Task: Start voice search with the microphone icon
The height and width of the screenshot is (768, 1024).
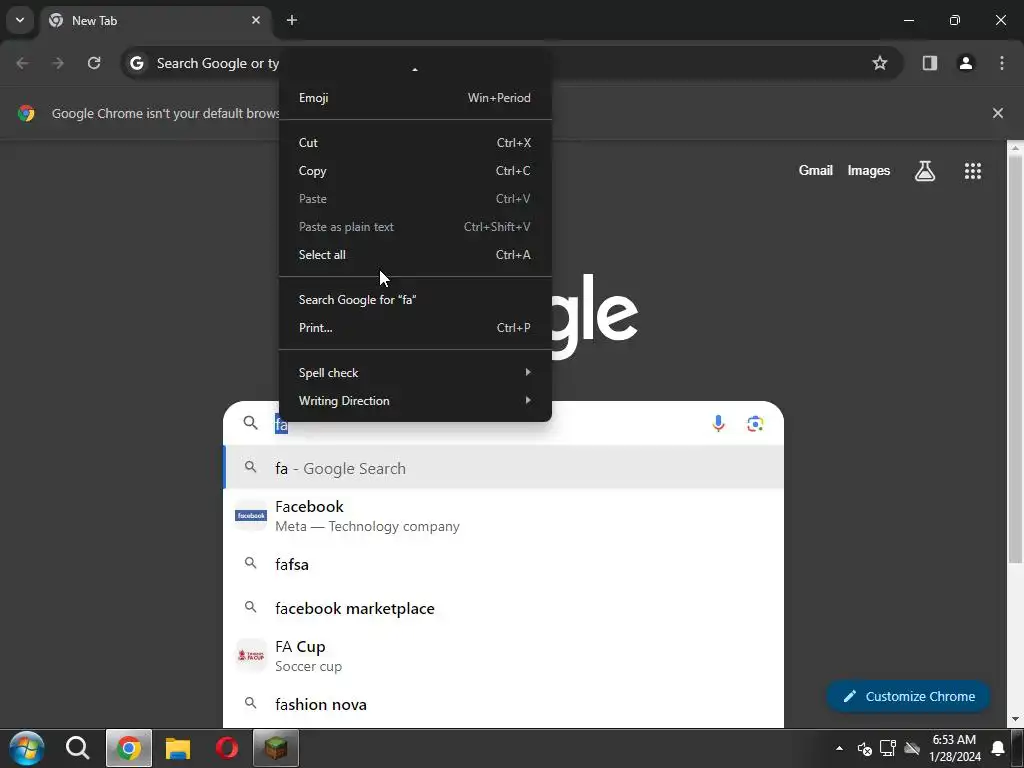Action: pos(718,424)
